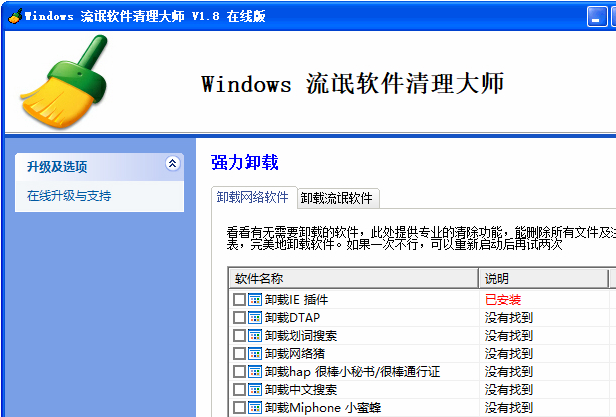The image size is (616, 417).
Task: Click the icon beside 卸载DTAP
Action: [x=255, y=317]
